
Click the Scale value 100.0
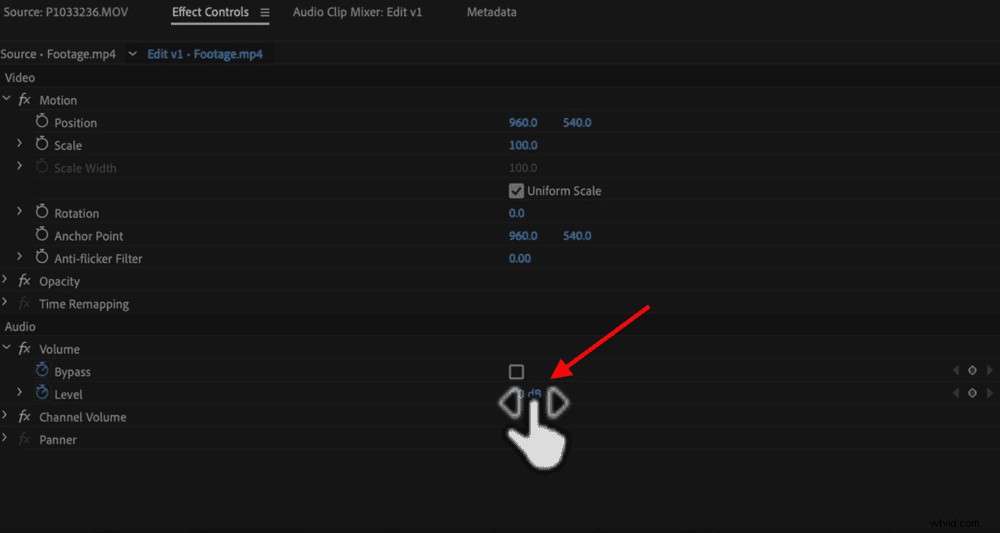(523, 145)
